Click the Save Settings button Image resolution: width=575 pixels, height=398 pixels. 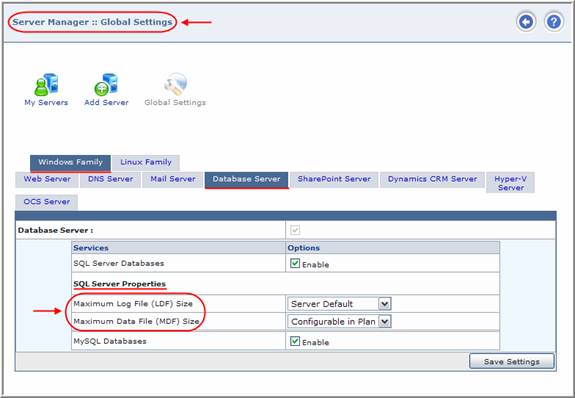[512, 362]
